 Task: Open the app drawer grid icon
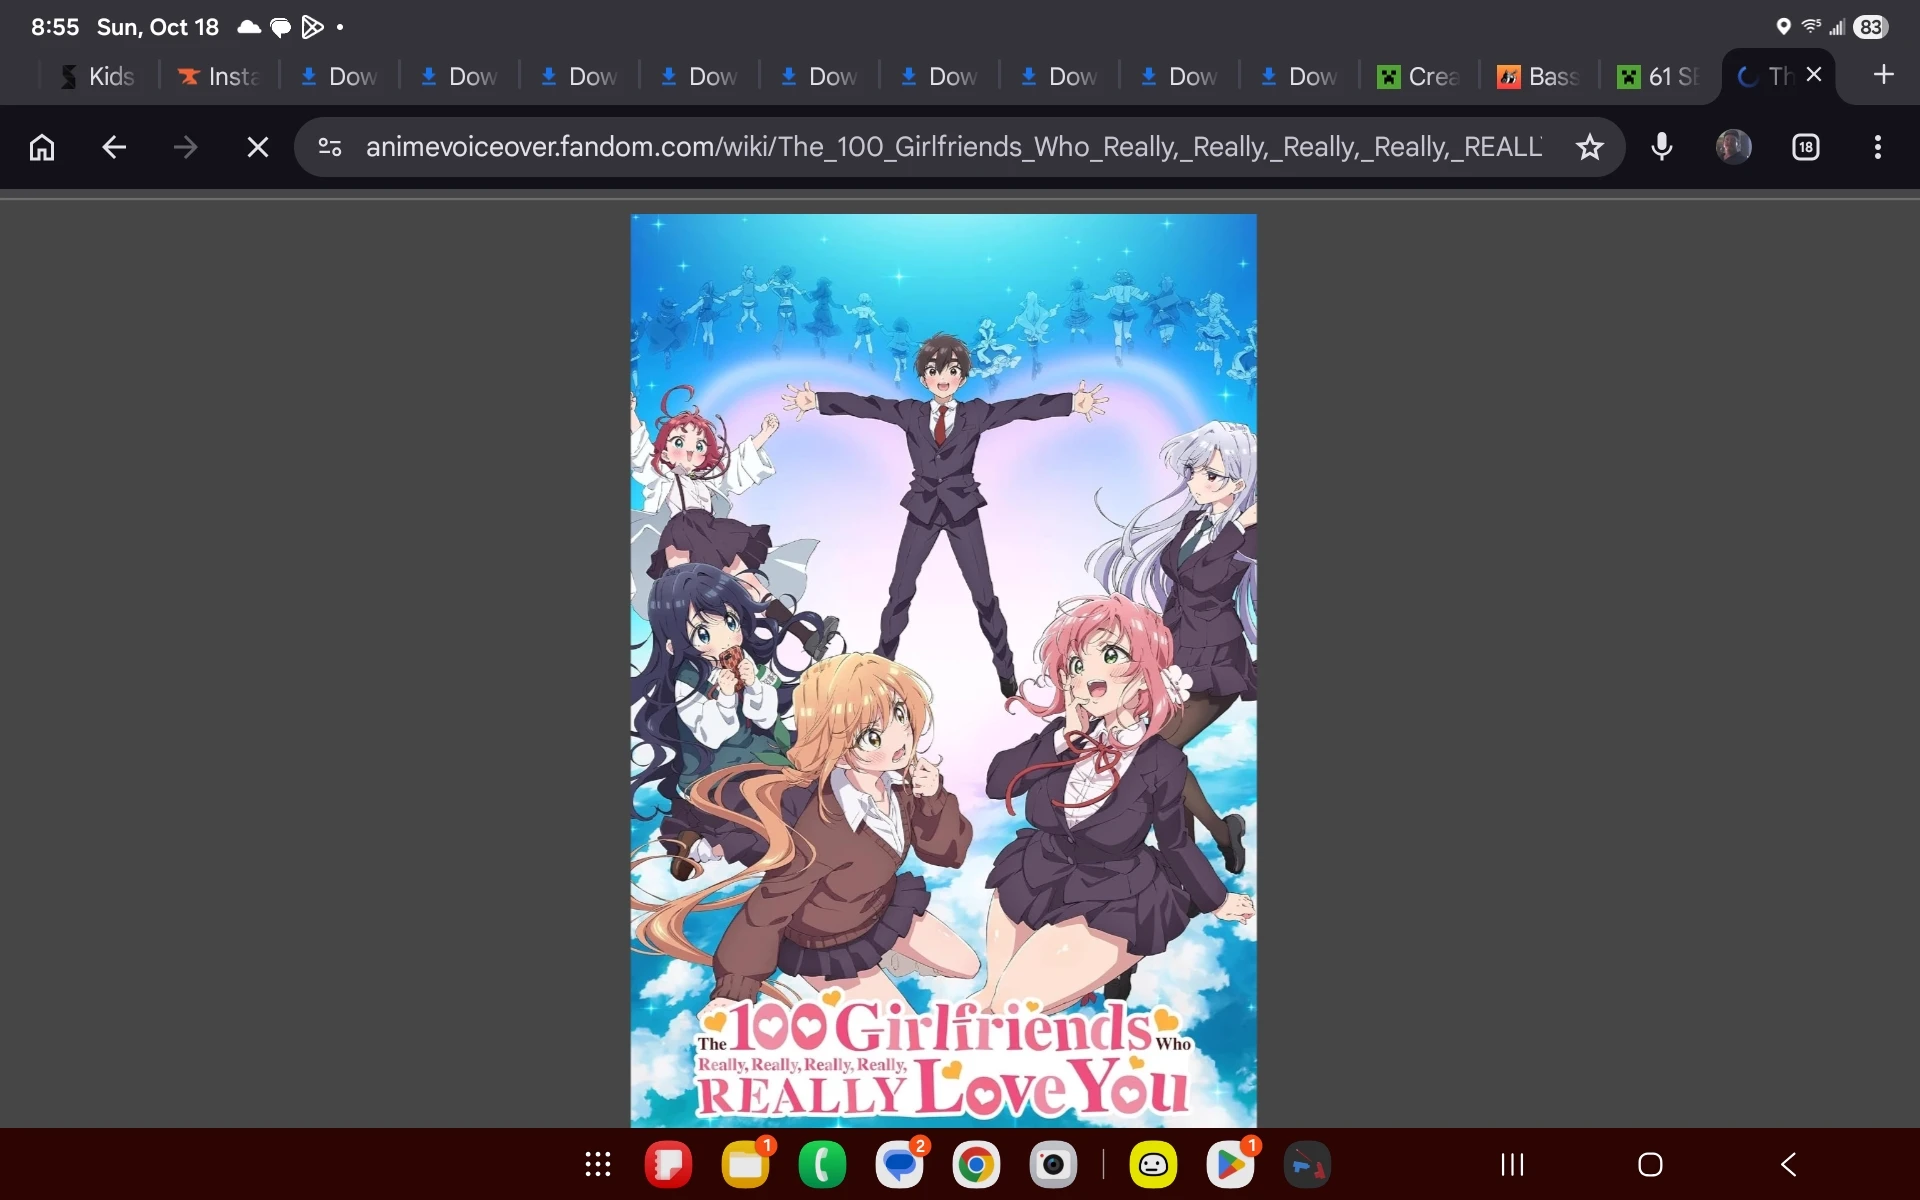598,1164
